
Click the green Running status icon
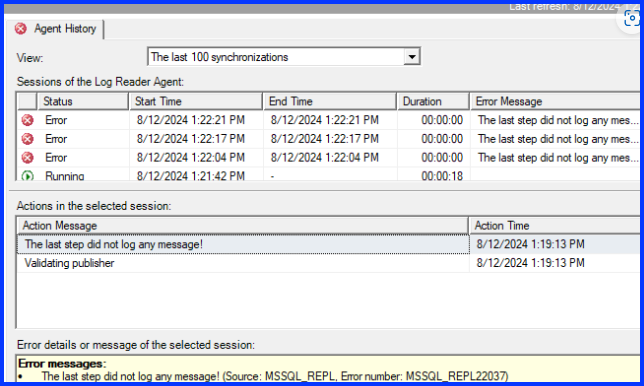tap(28, 176)
